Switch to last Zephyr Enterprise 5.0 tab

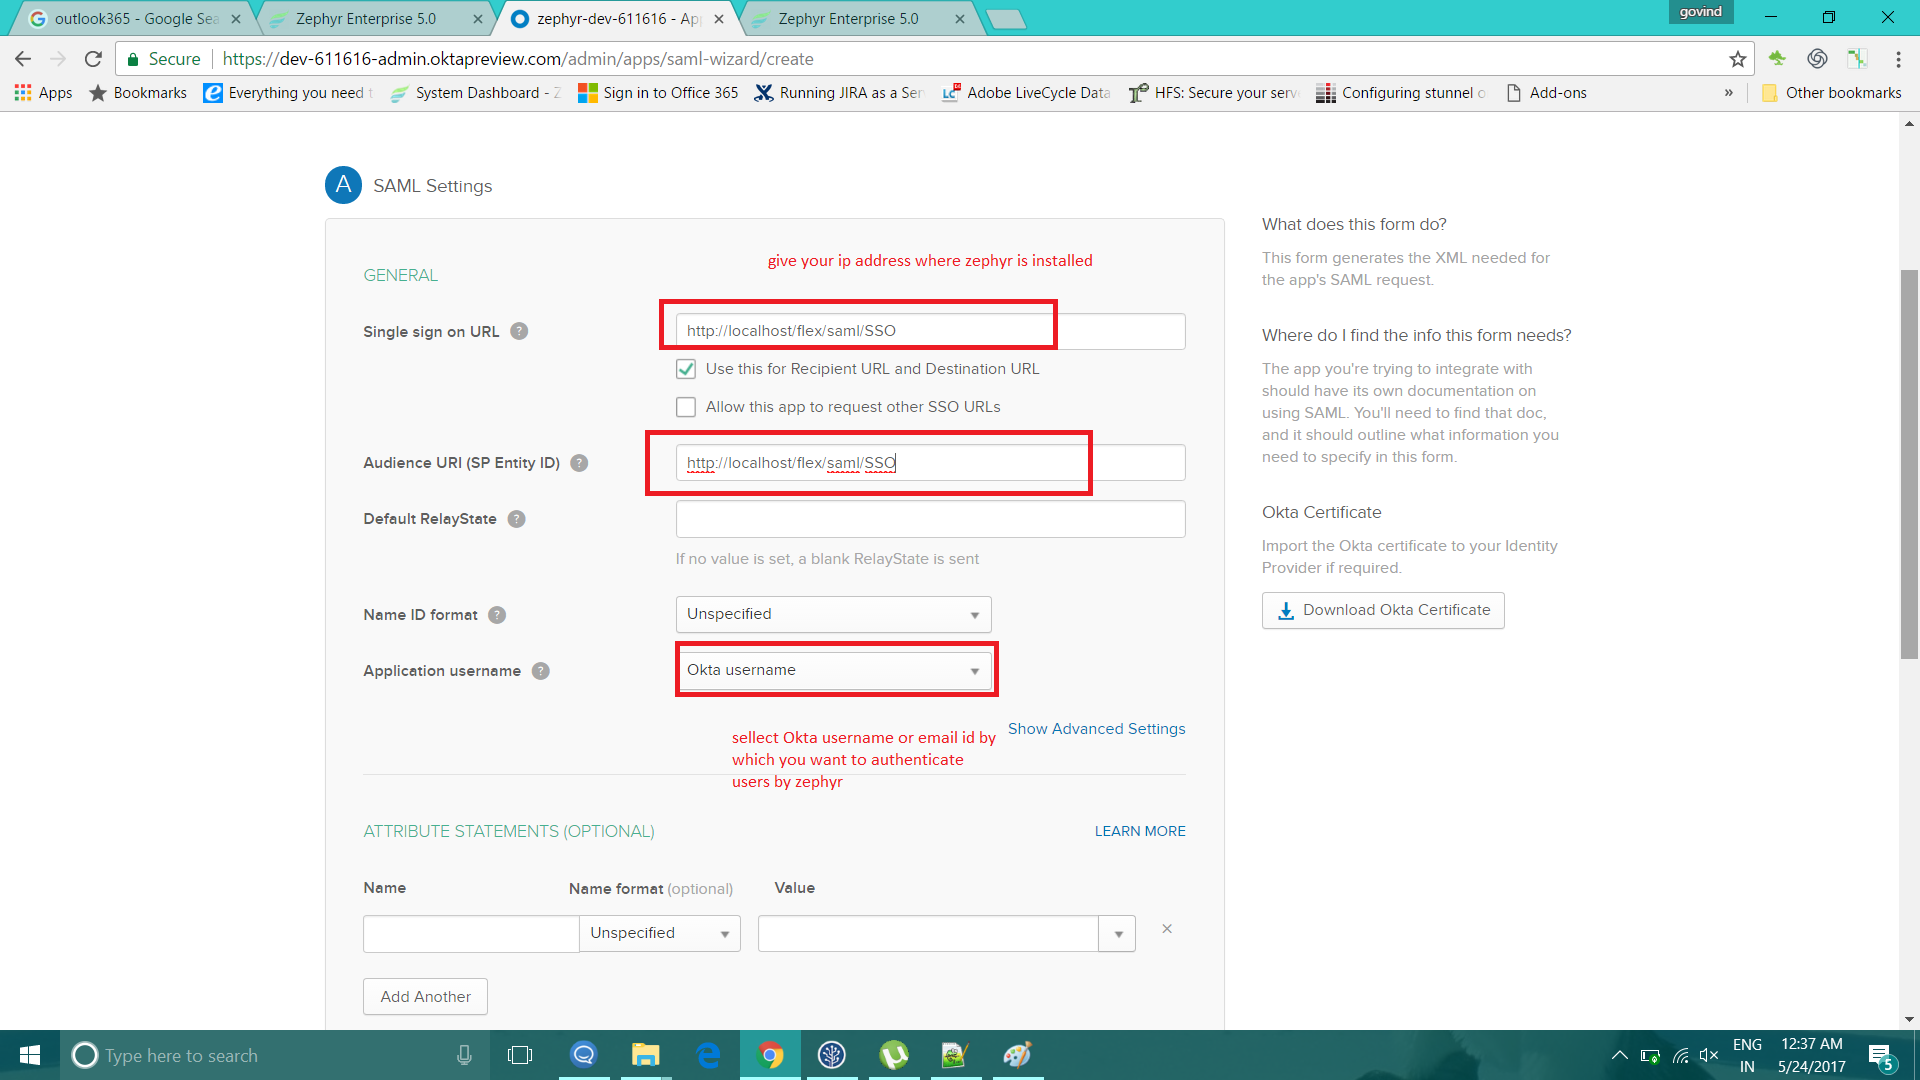point(848,19)
